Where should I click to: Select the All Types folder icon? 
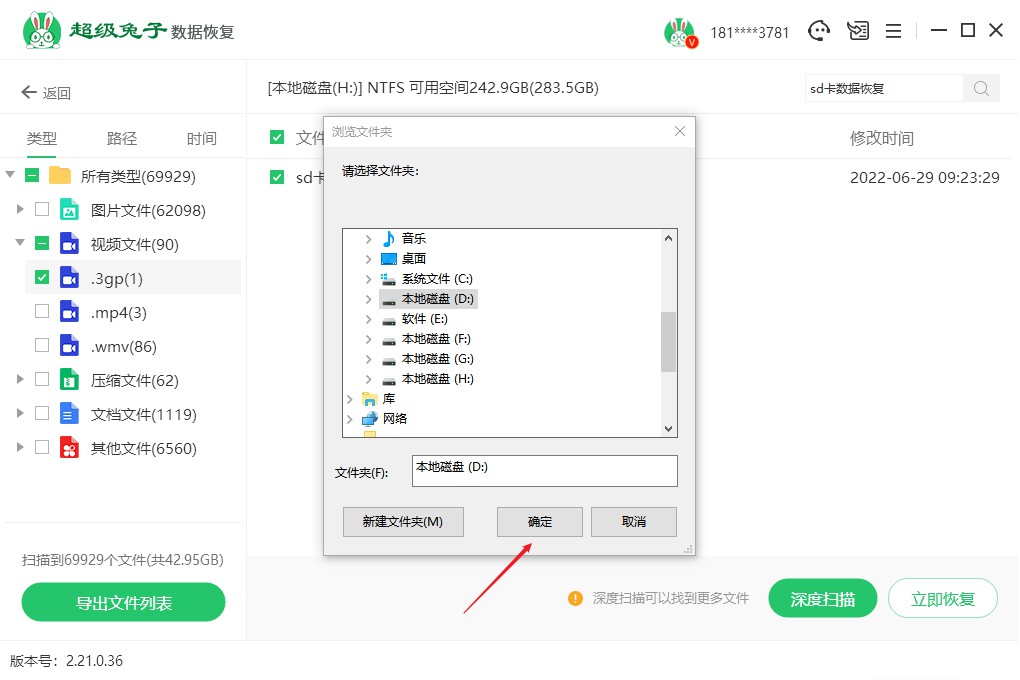pos(60,176)
